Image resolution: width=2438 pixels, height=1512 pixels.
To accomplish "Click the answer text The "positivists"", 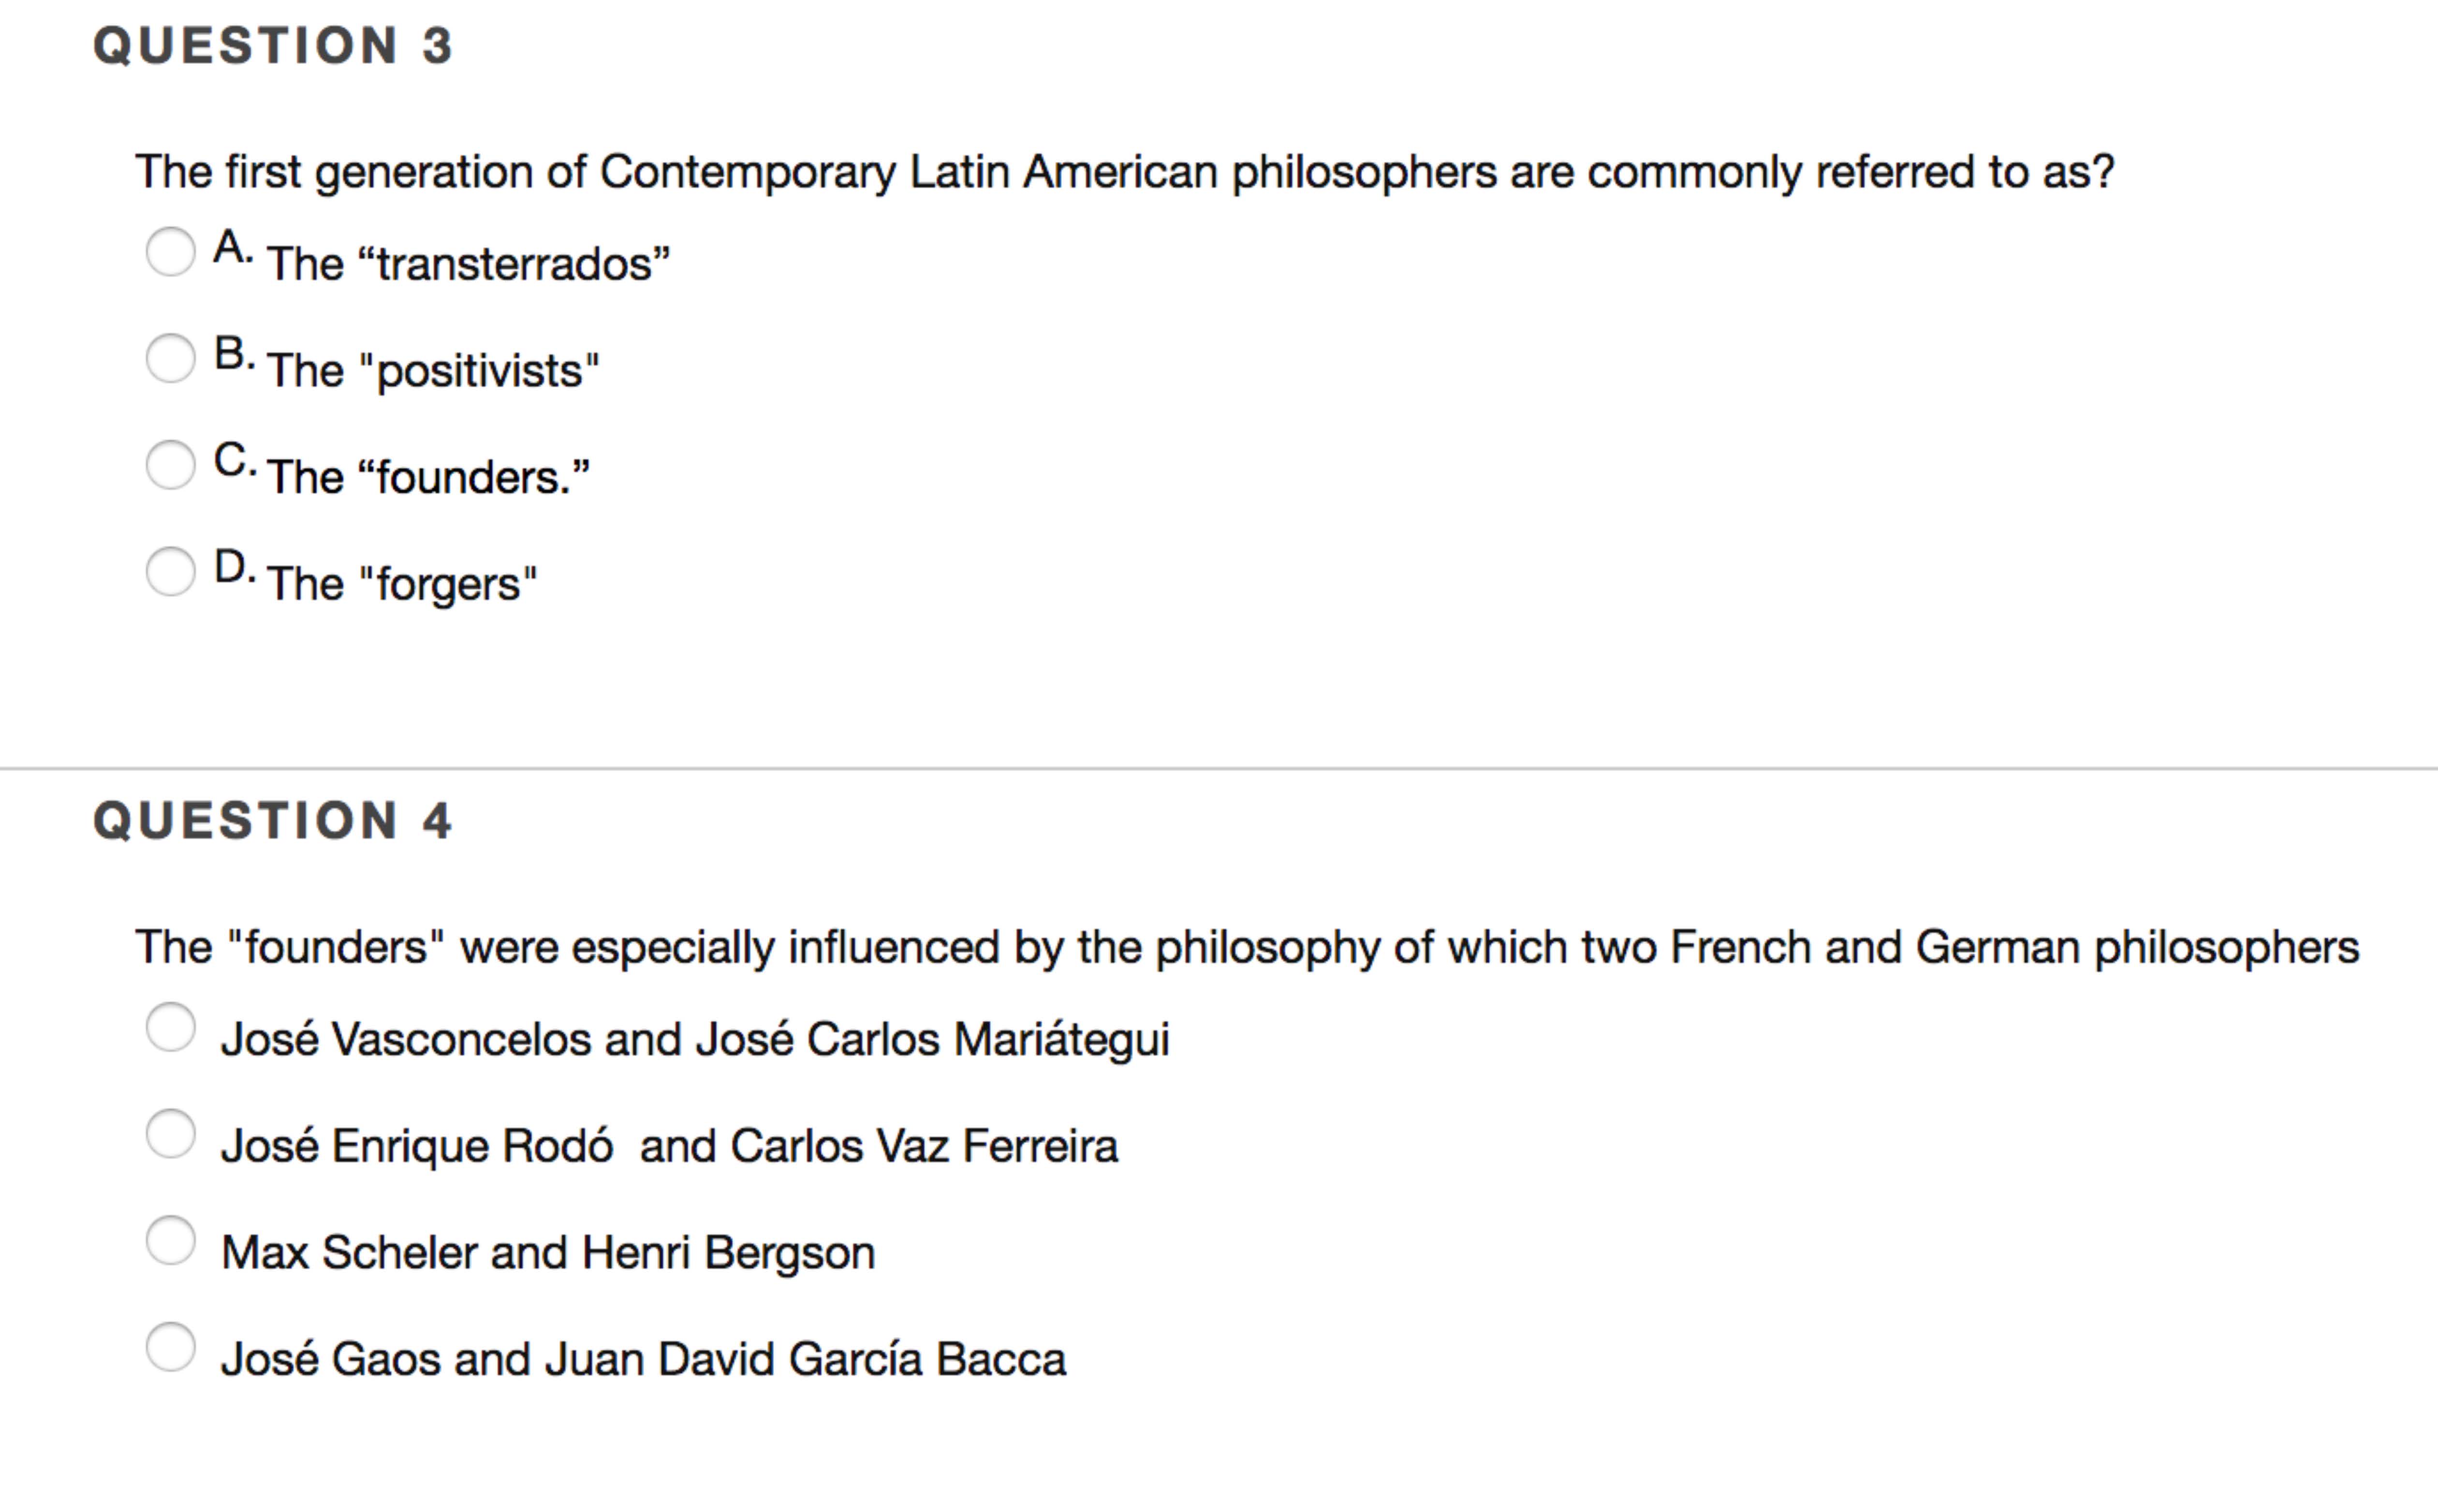I will click(x=433, y=371).
